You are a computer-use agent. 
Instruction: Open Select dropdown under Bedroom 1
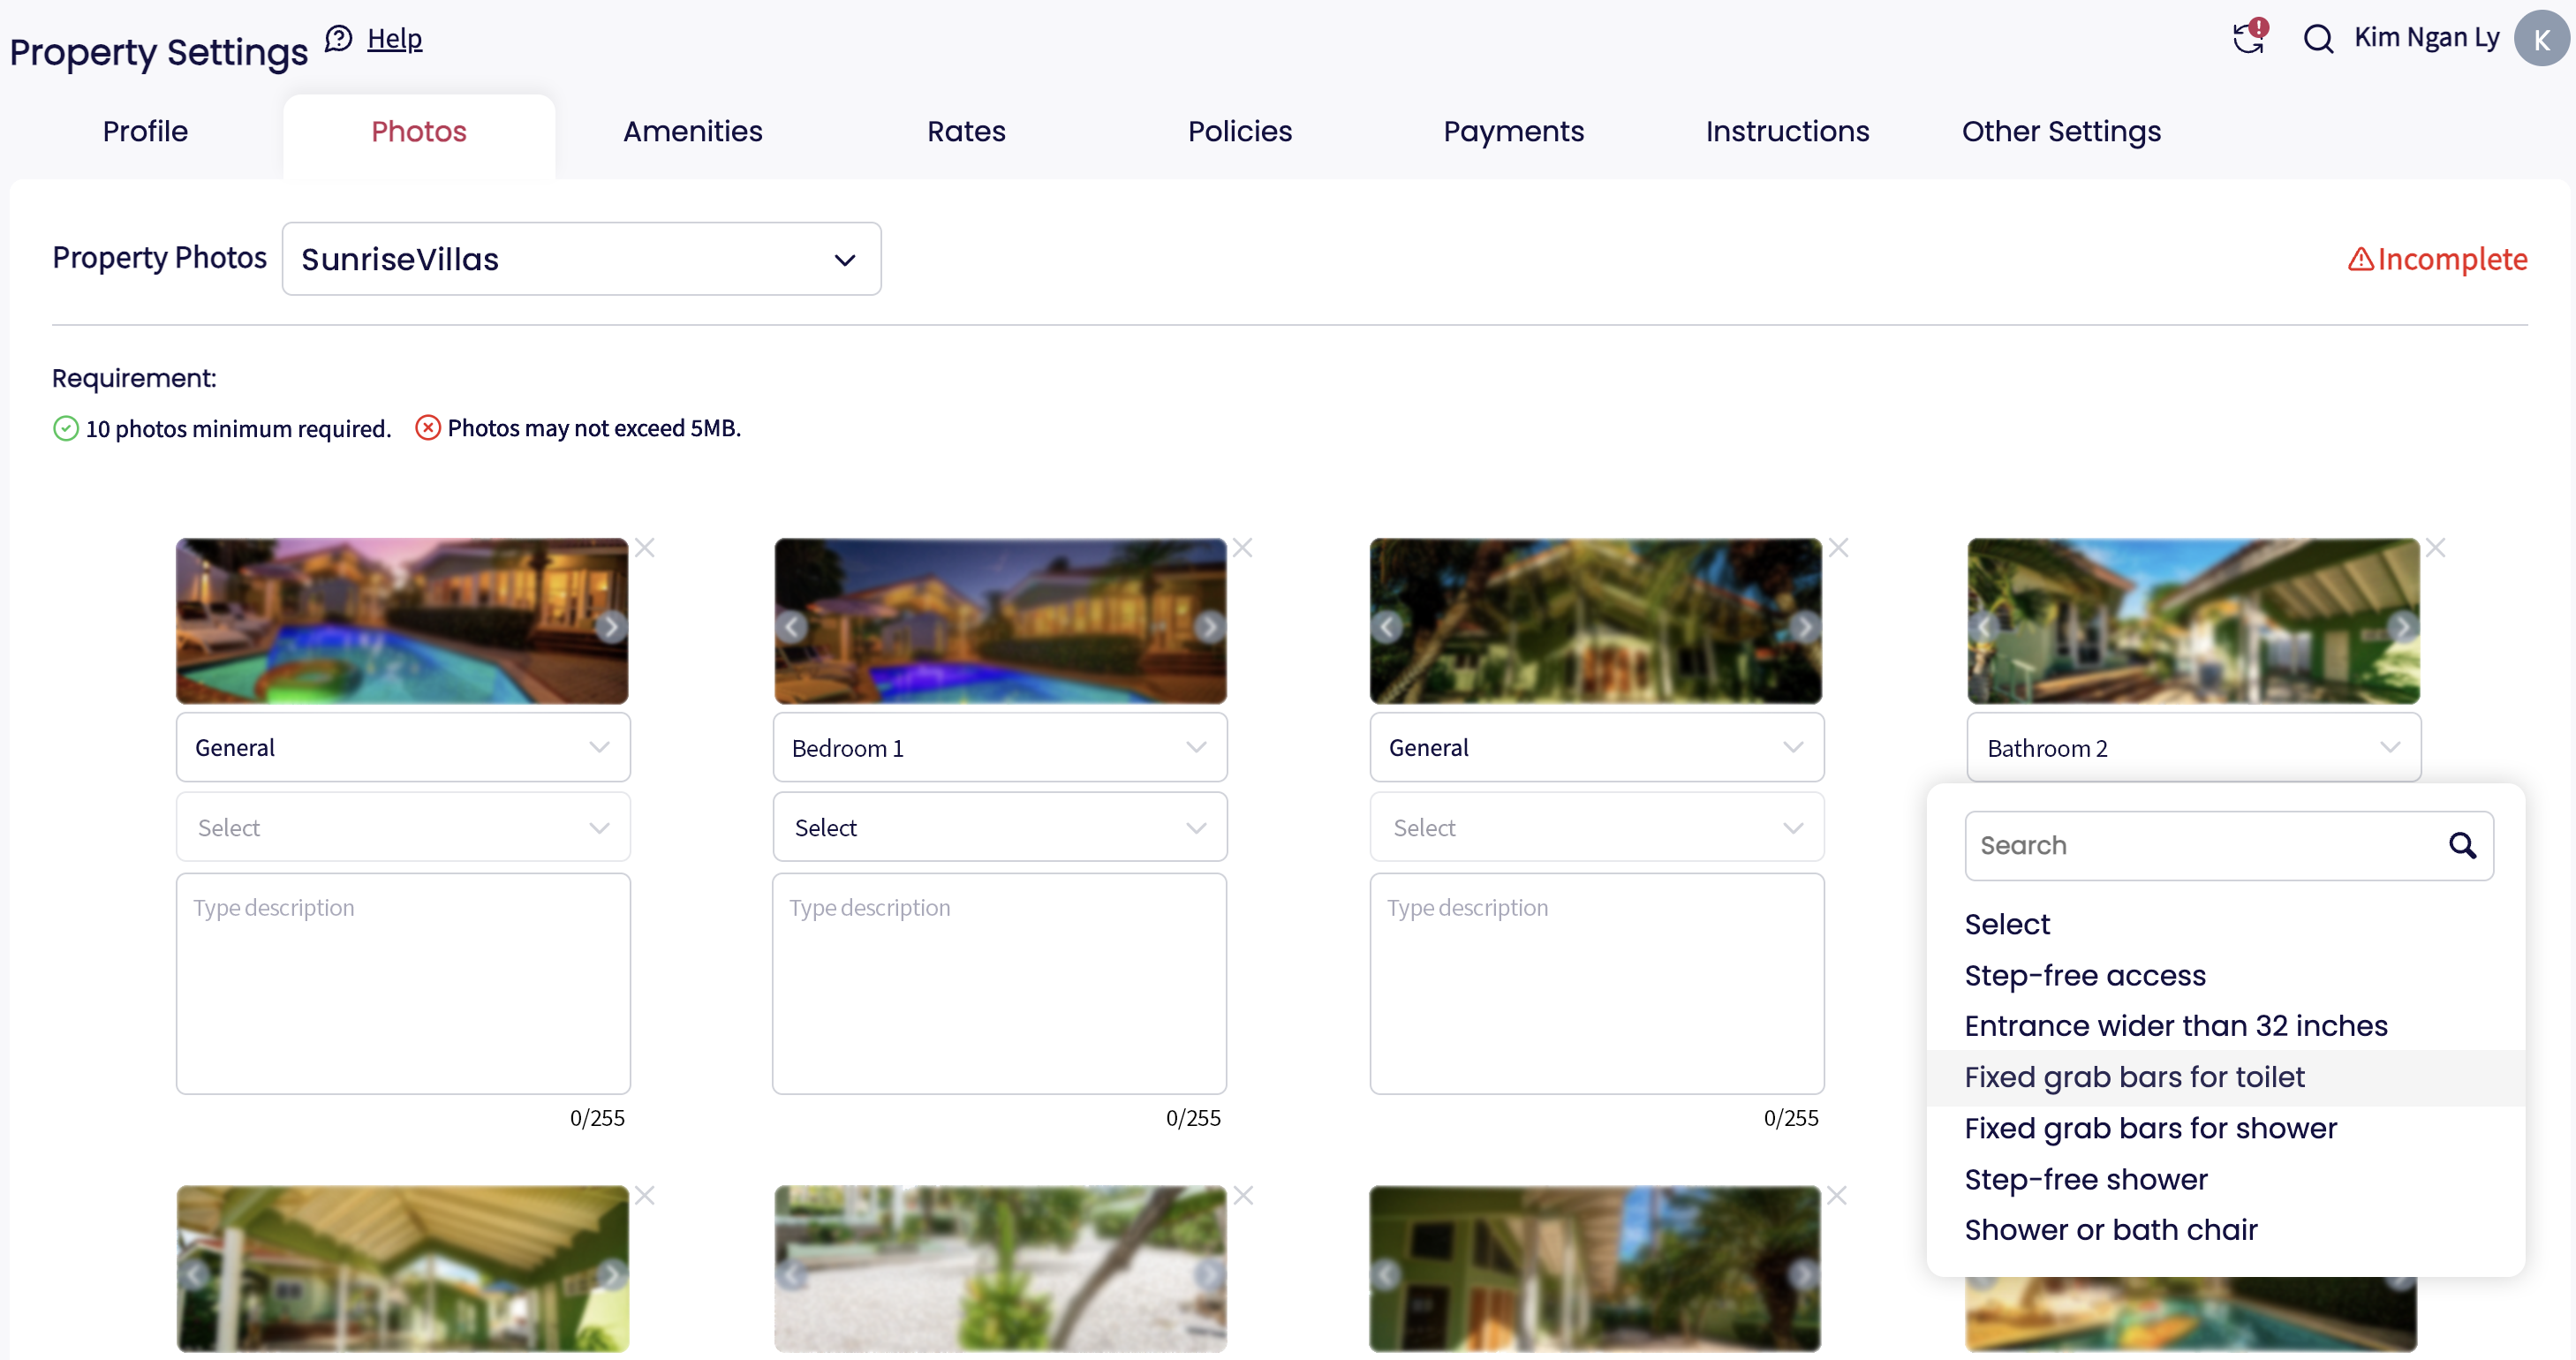pos(999,828)
